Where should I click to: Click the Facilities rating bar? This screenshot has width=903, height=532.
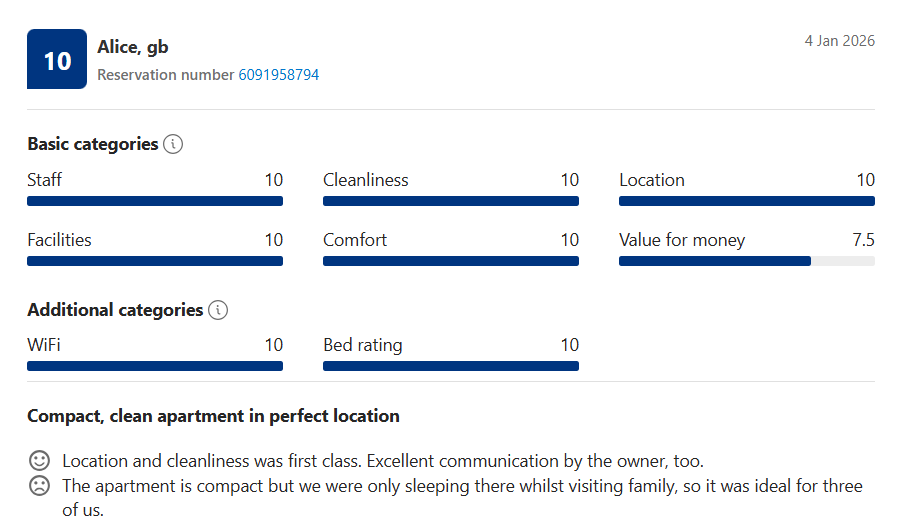pos(155,261)
